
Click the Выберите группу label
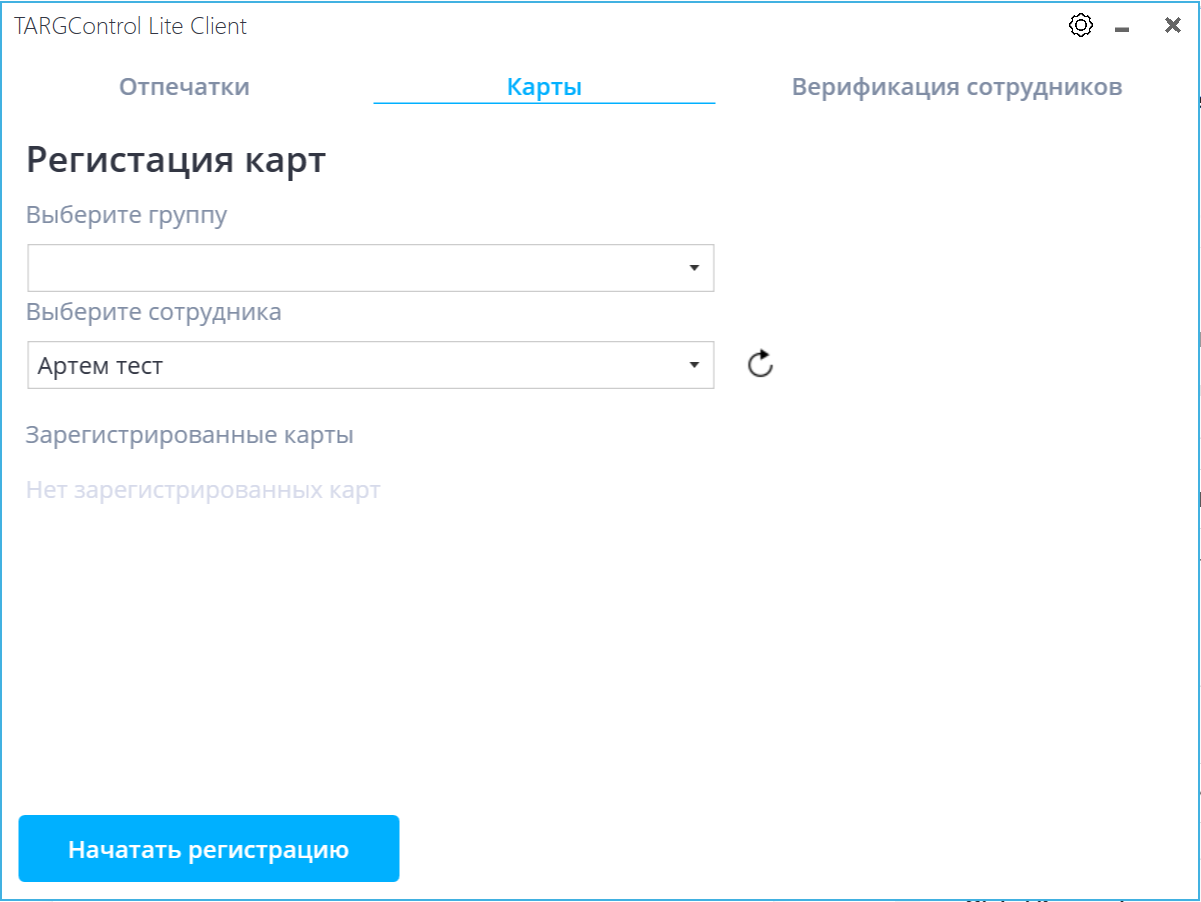127,215
